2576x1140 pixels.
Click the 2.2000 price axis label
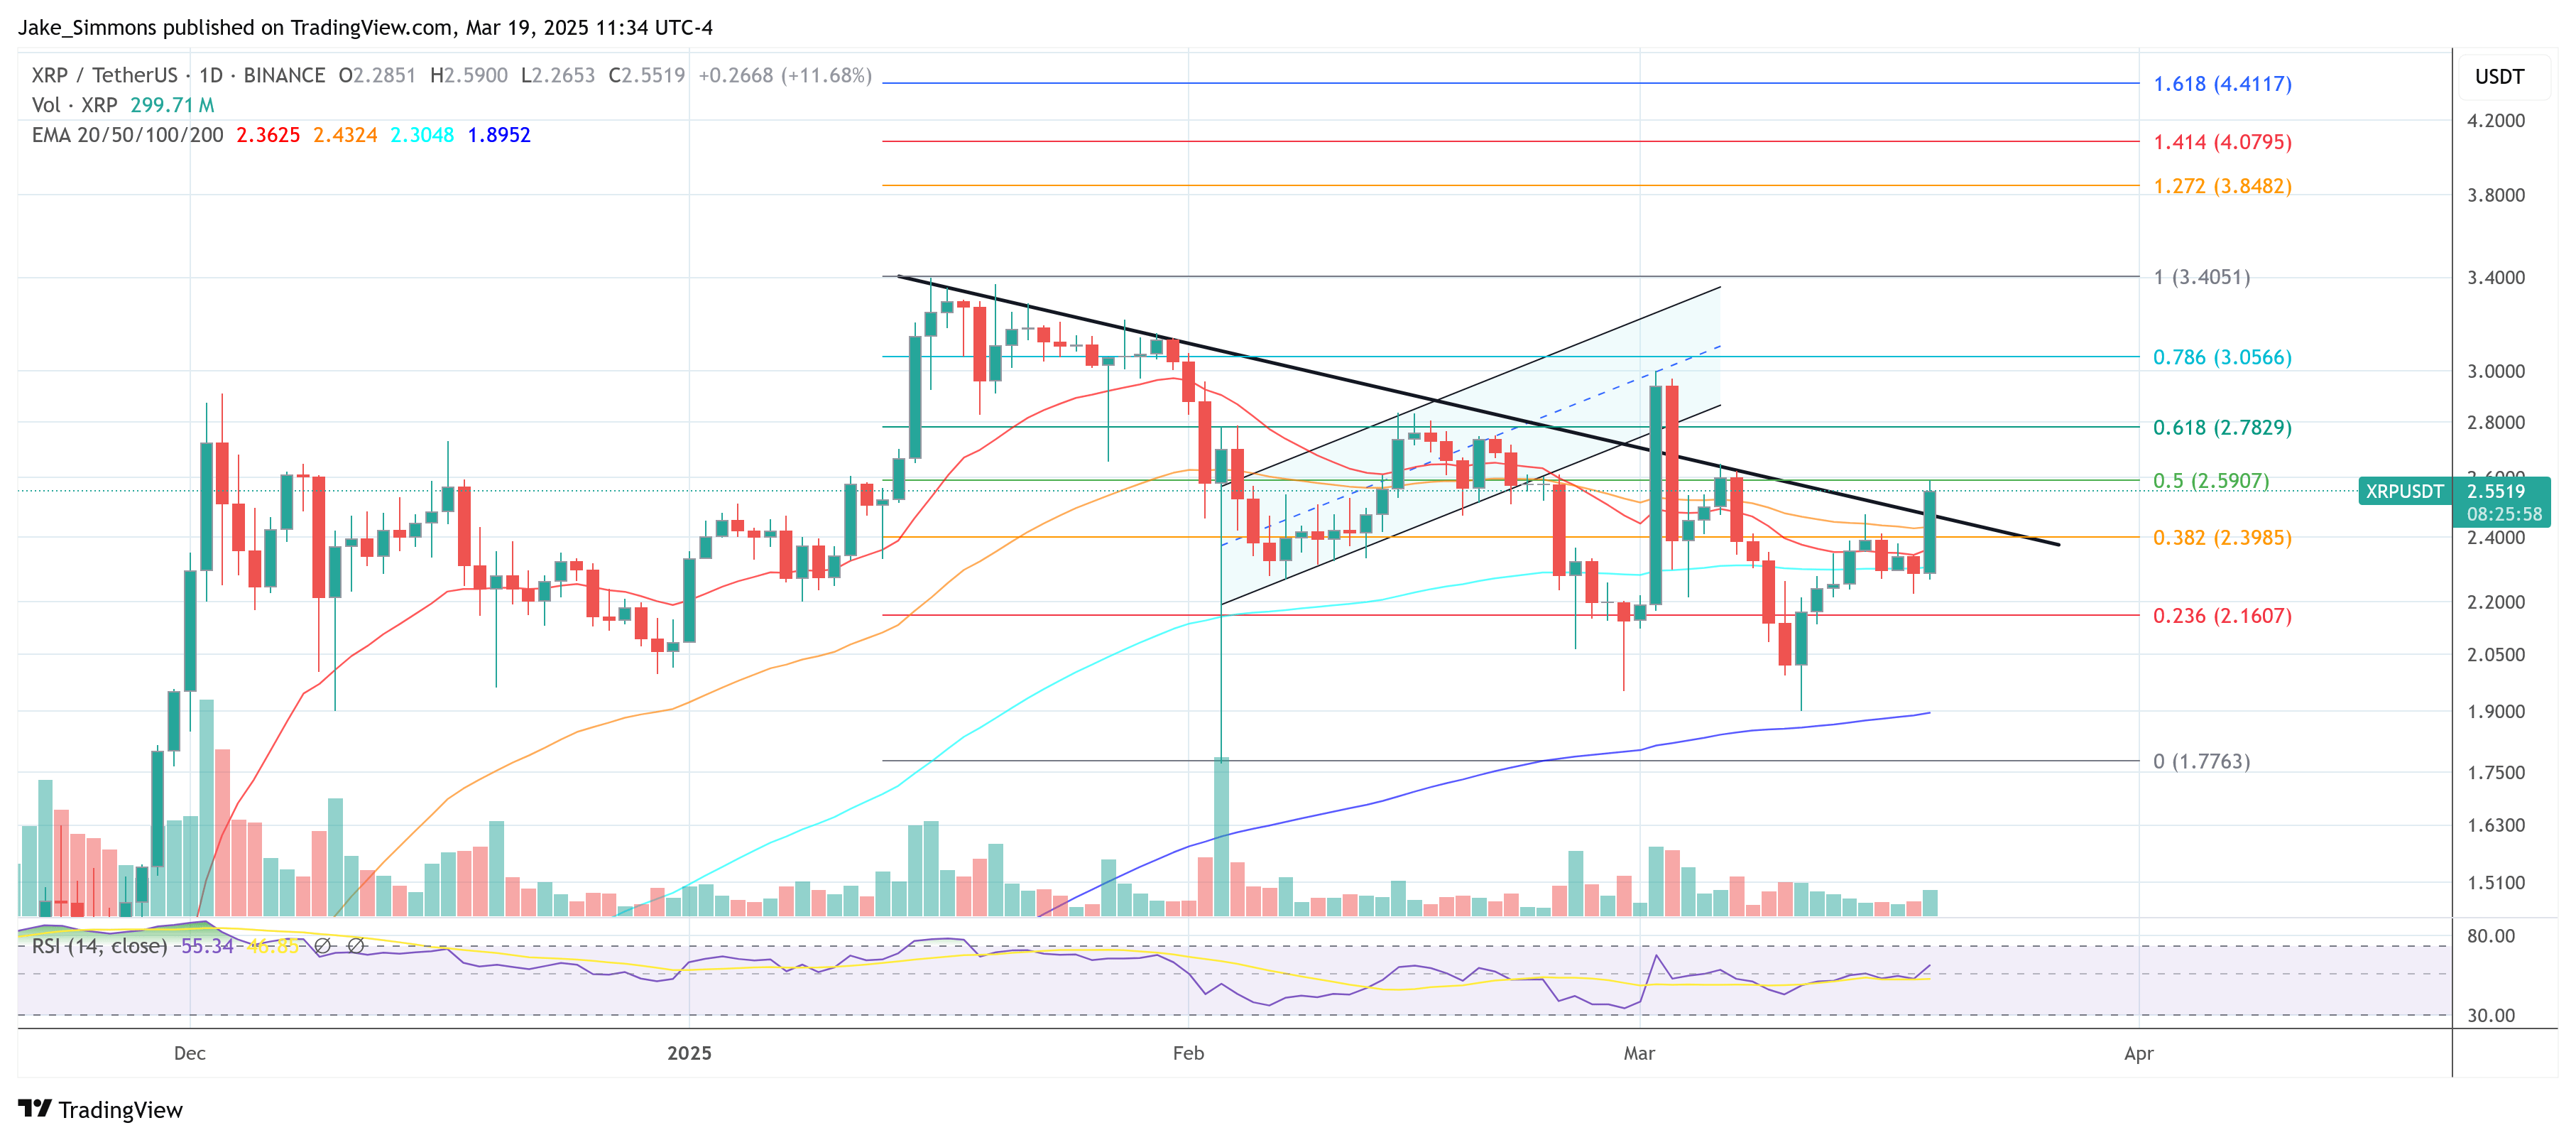2496,602
